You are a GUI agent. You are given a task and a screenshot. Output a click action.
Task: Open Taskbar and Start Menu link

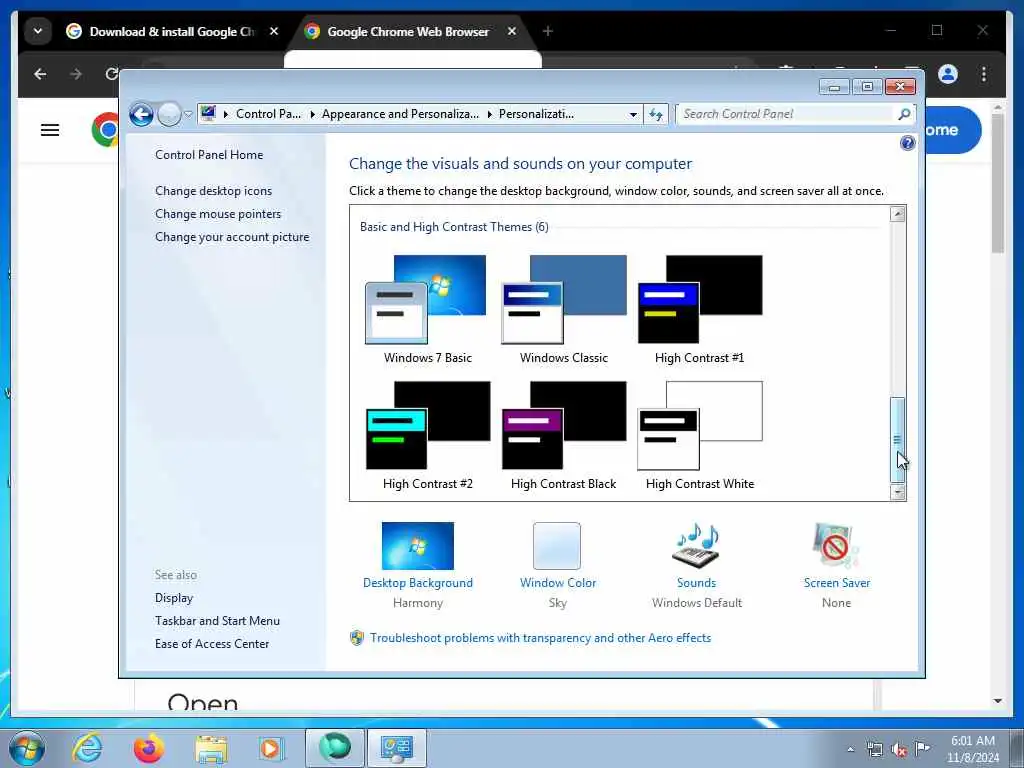217,620
